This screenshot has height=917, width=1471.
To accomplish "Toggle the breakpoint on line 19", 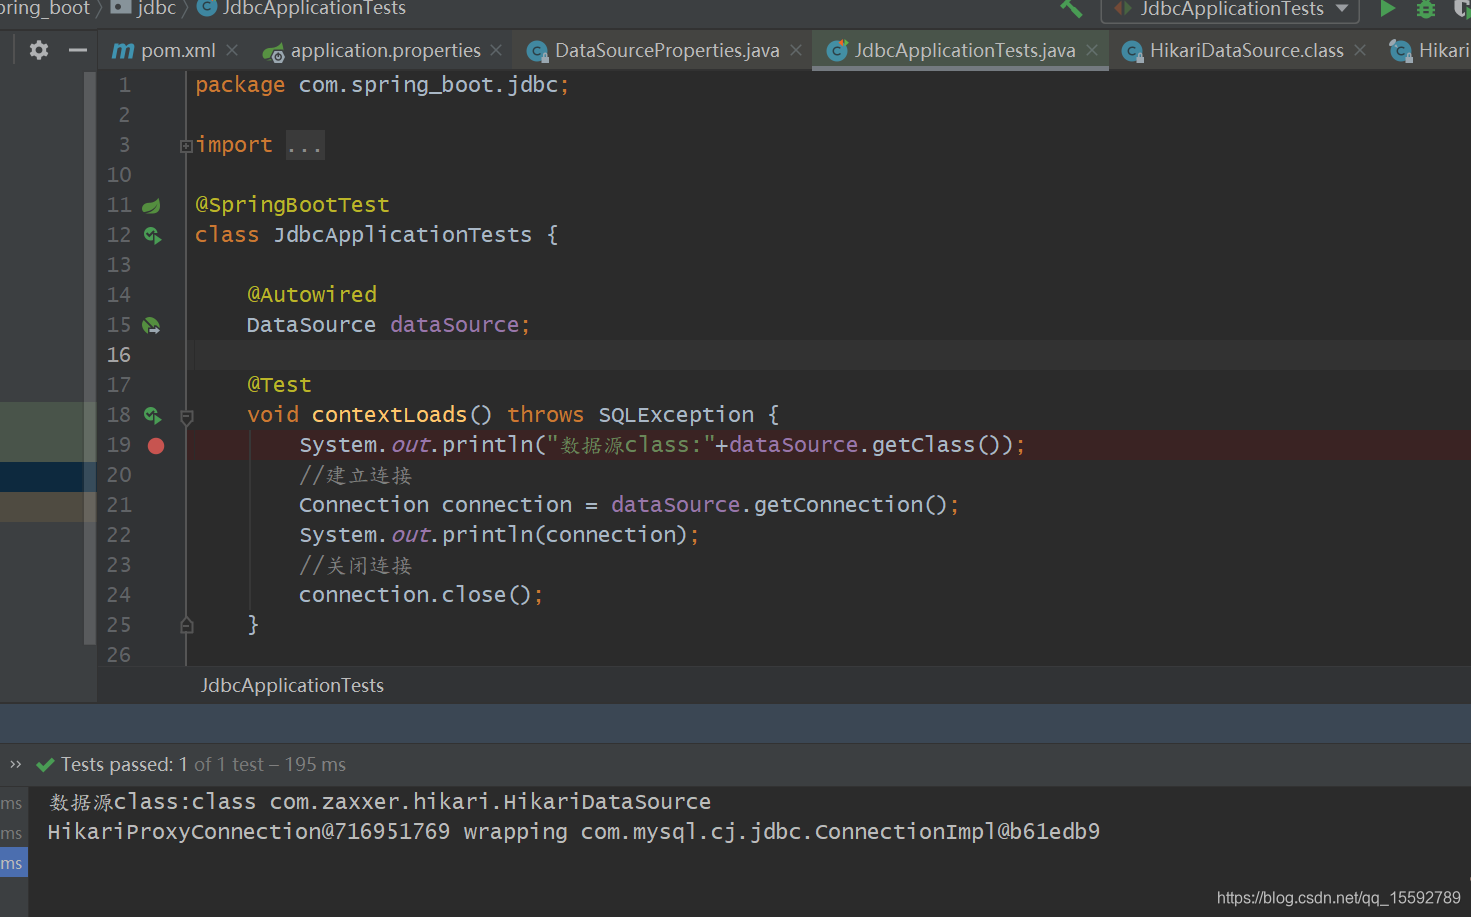I will [x=156, y=446].
